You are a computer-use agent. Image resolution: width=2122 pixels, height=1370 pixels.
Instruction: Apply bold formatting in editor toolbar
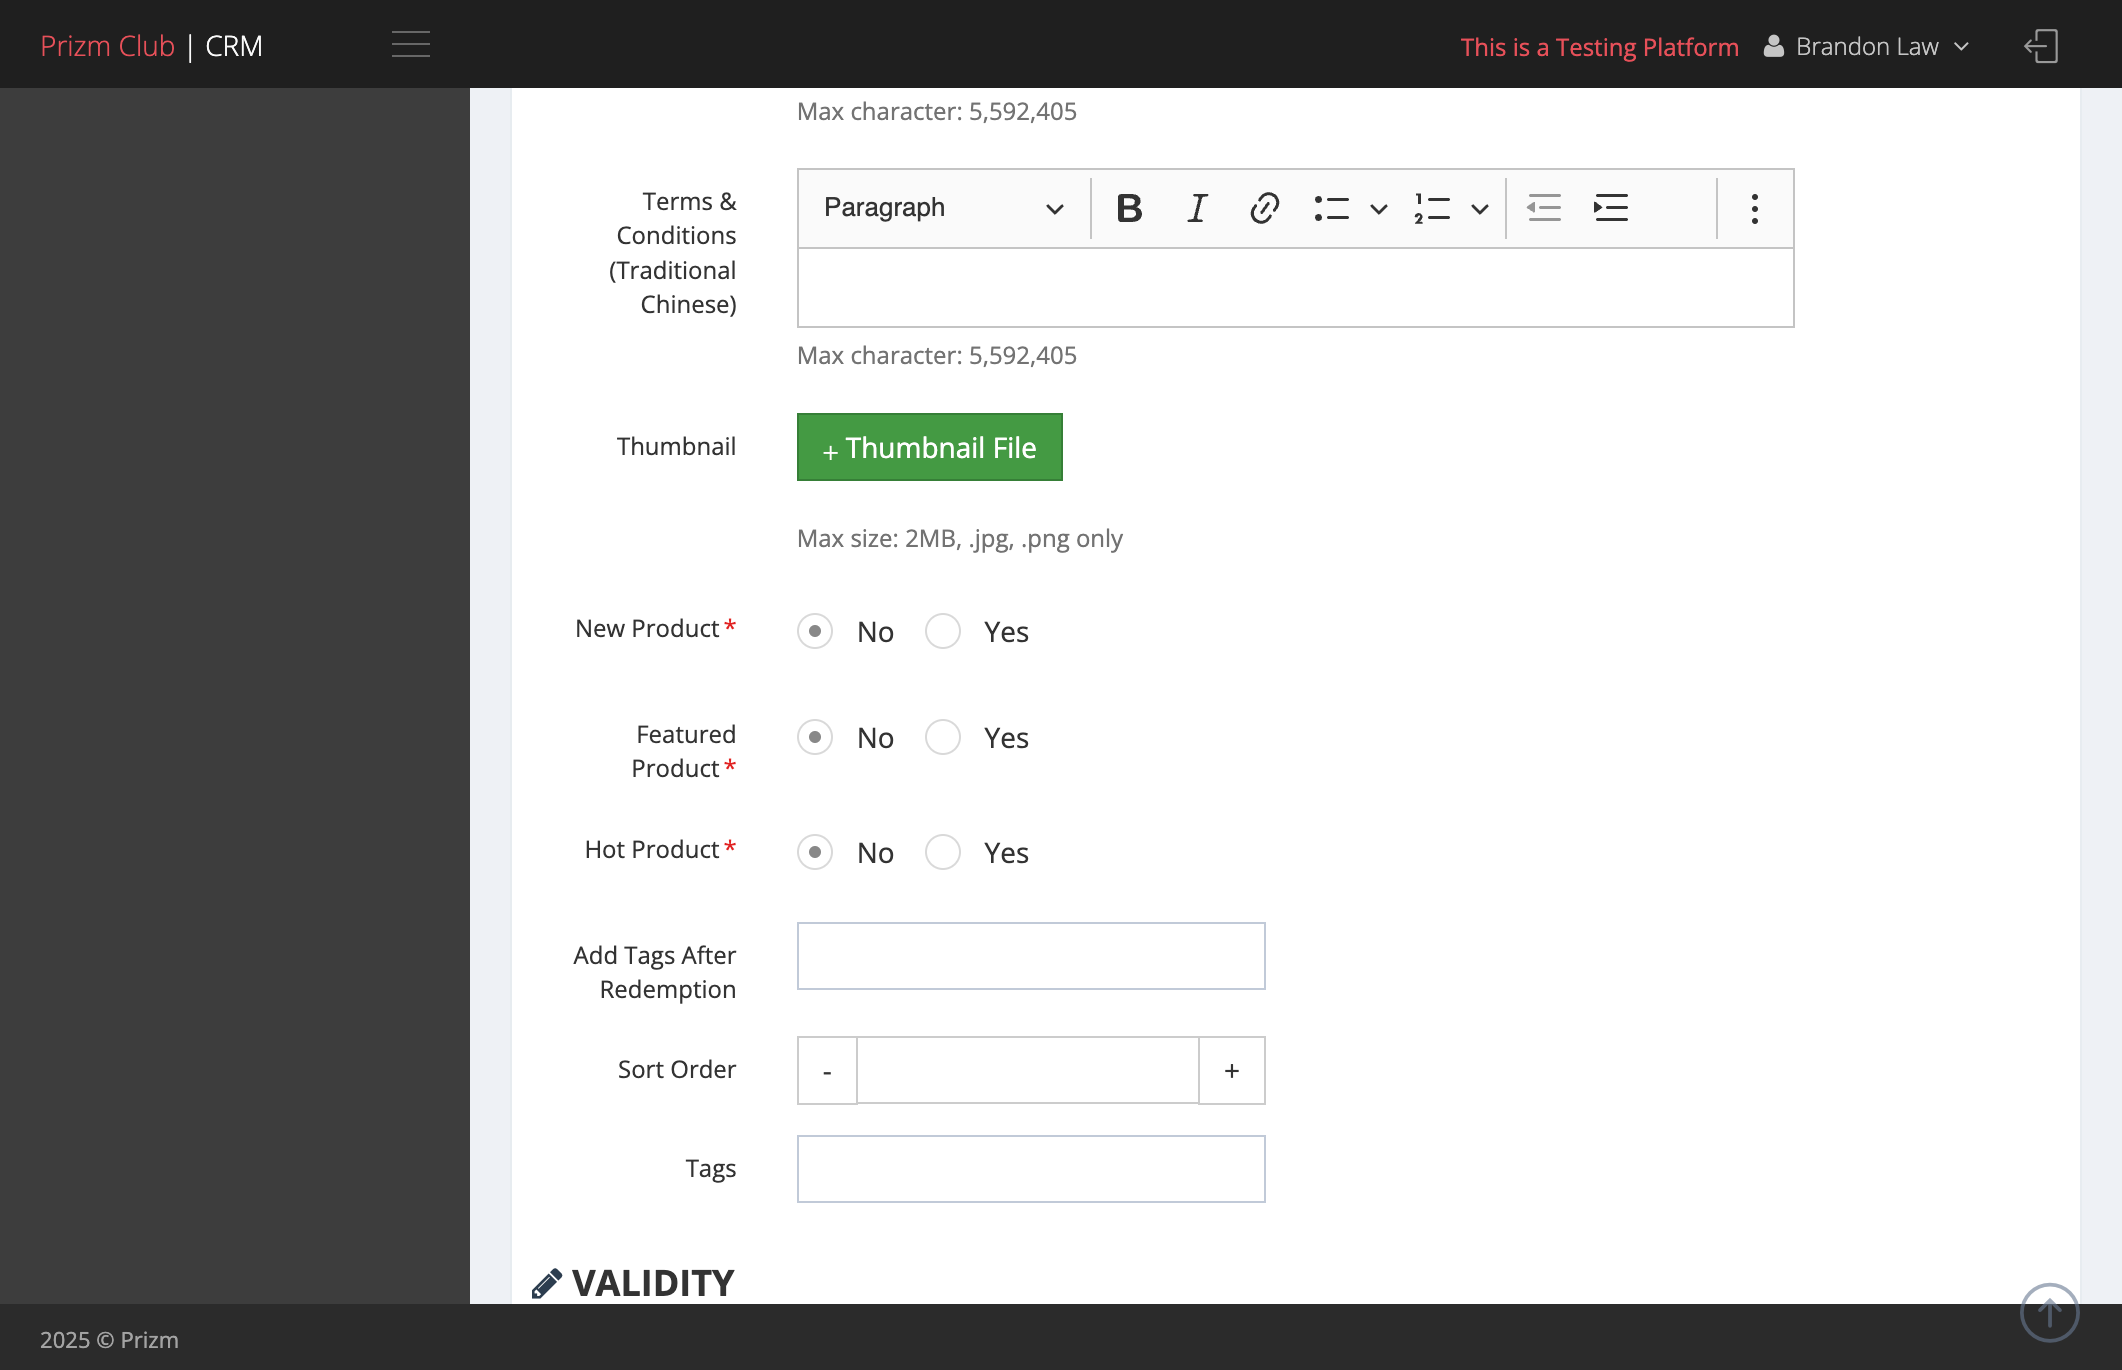click(x=1129, y=208)
